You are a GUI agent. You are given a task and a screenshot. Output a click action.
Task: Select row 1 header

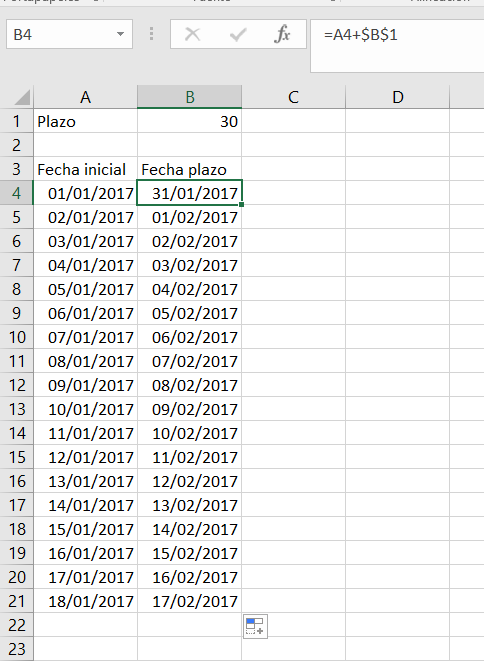click(16, 121)
